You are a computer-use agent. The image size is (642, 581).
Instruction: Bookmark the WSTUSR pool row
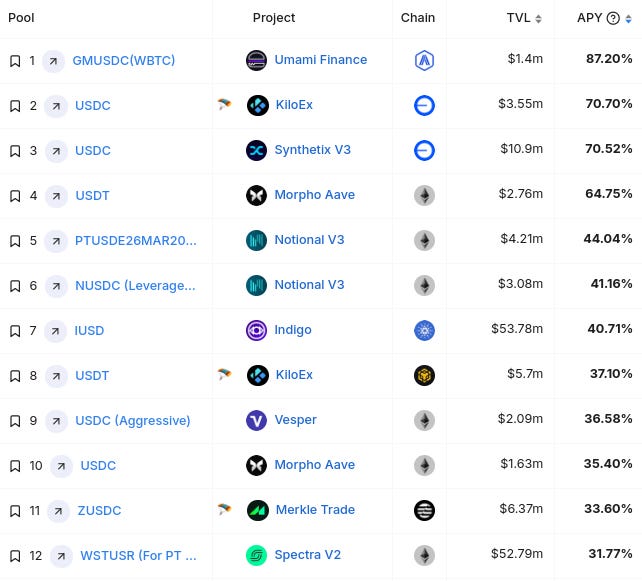pos(15,556)
